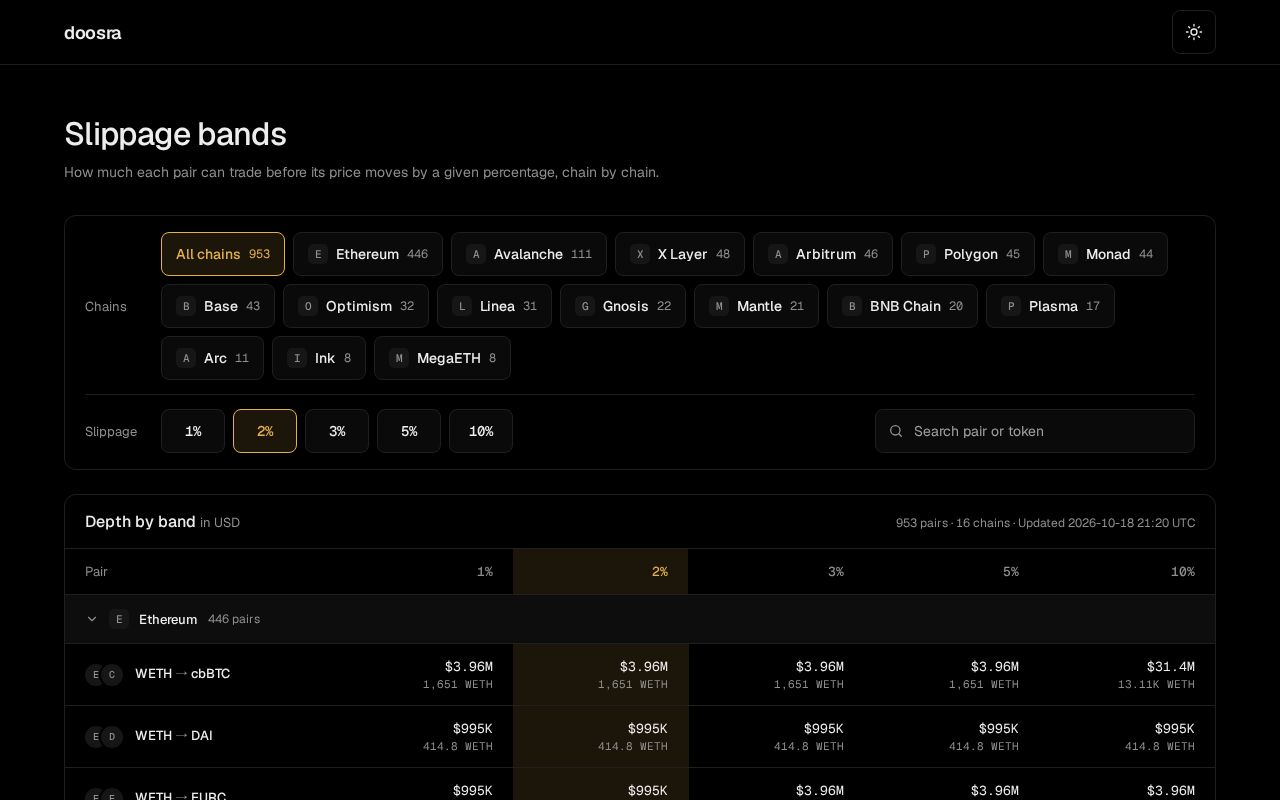Click the search magnifier icon

point(896,431)
